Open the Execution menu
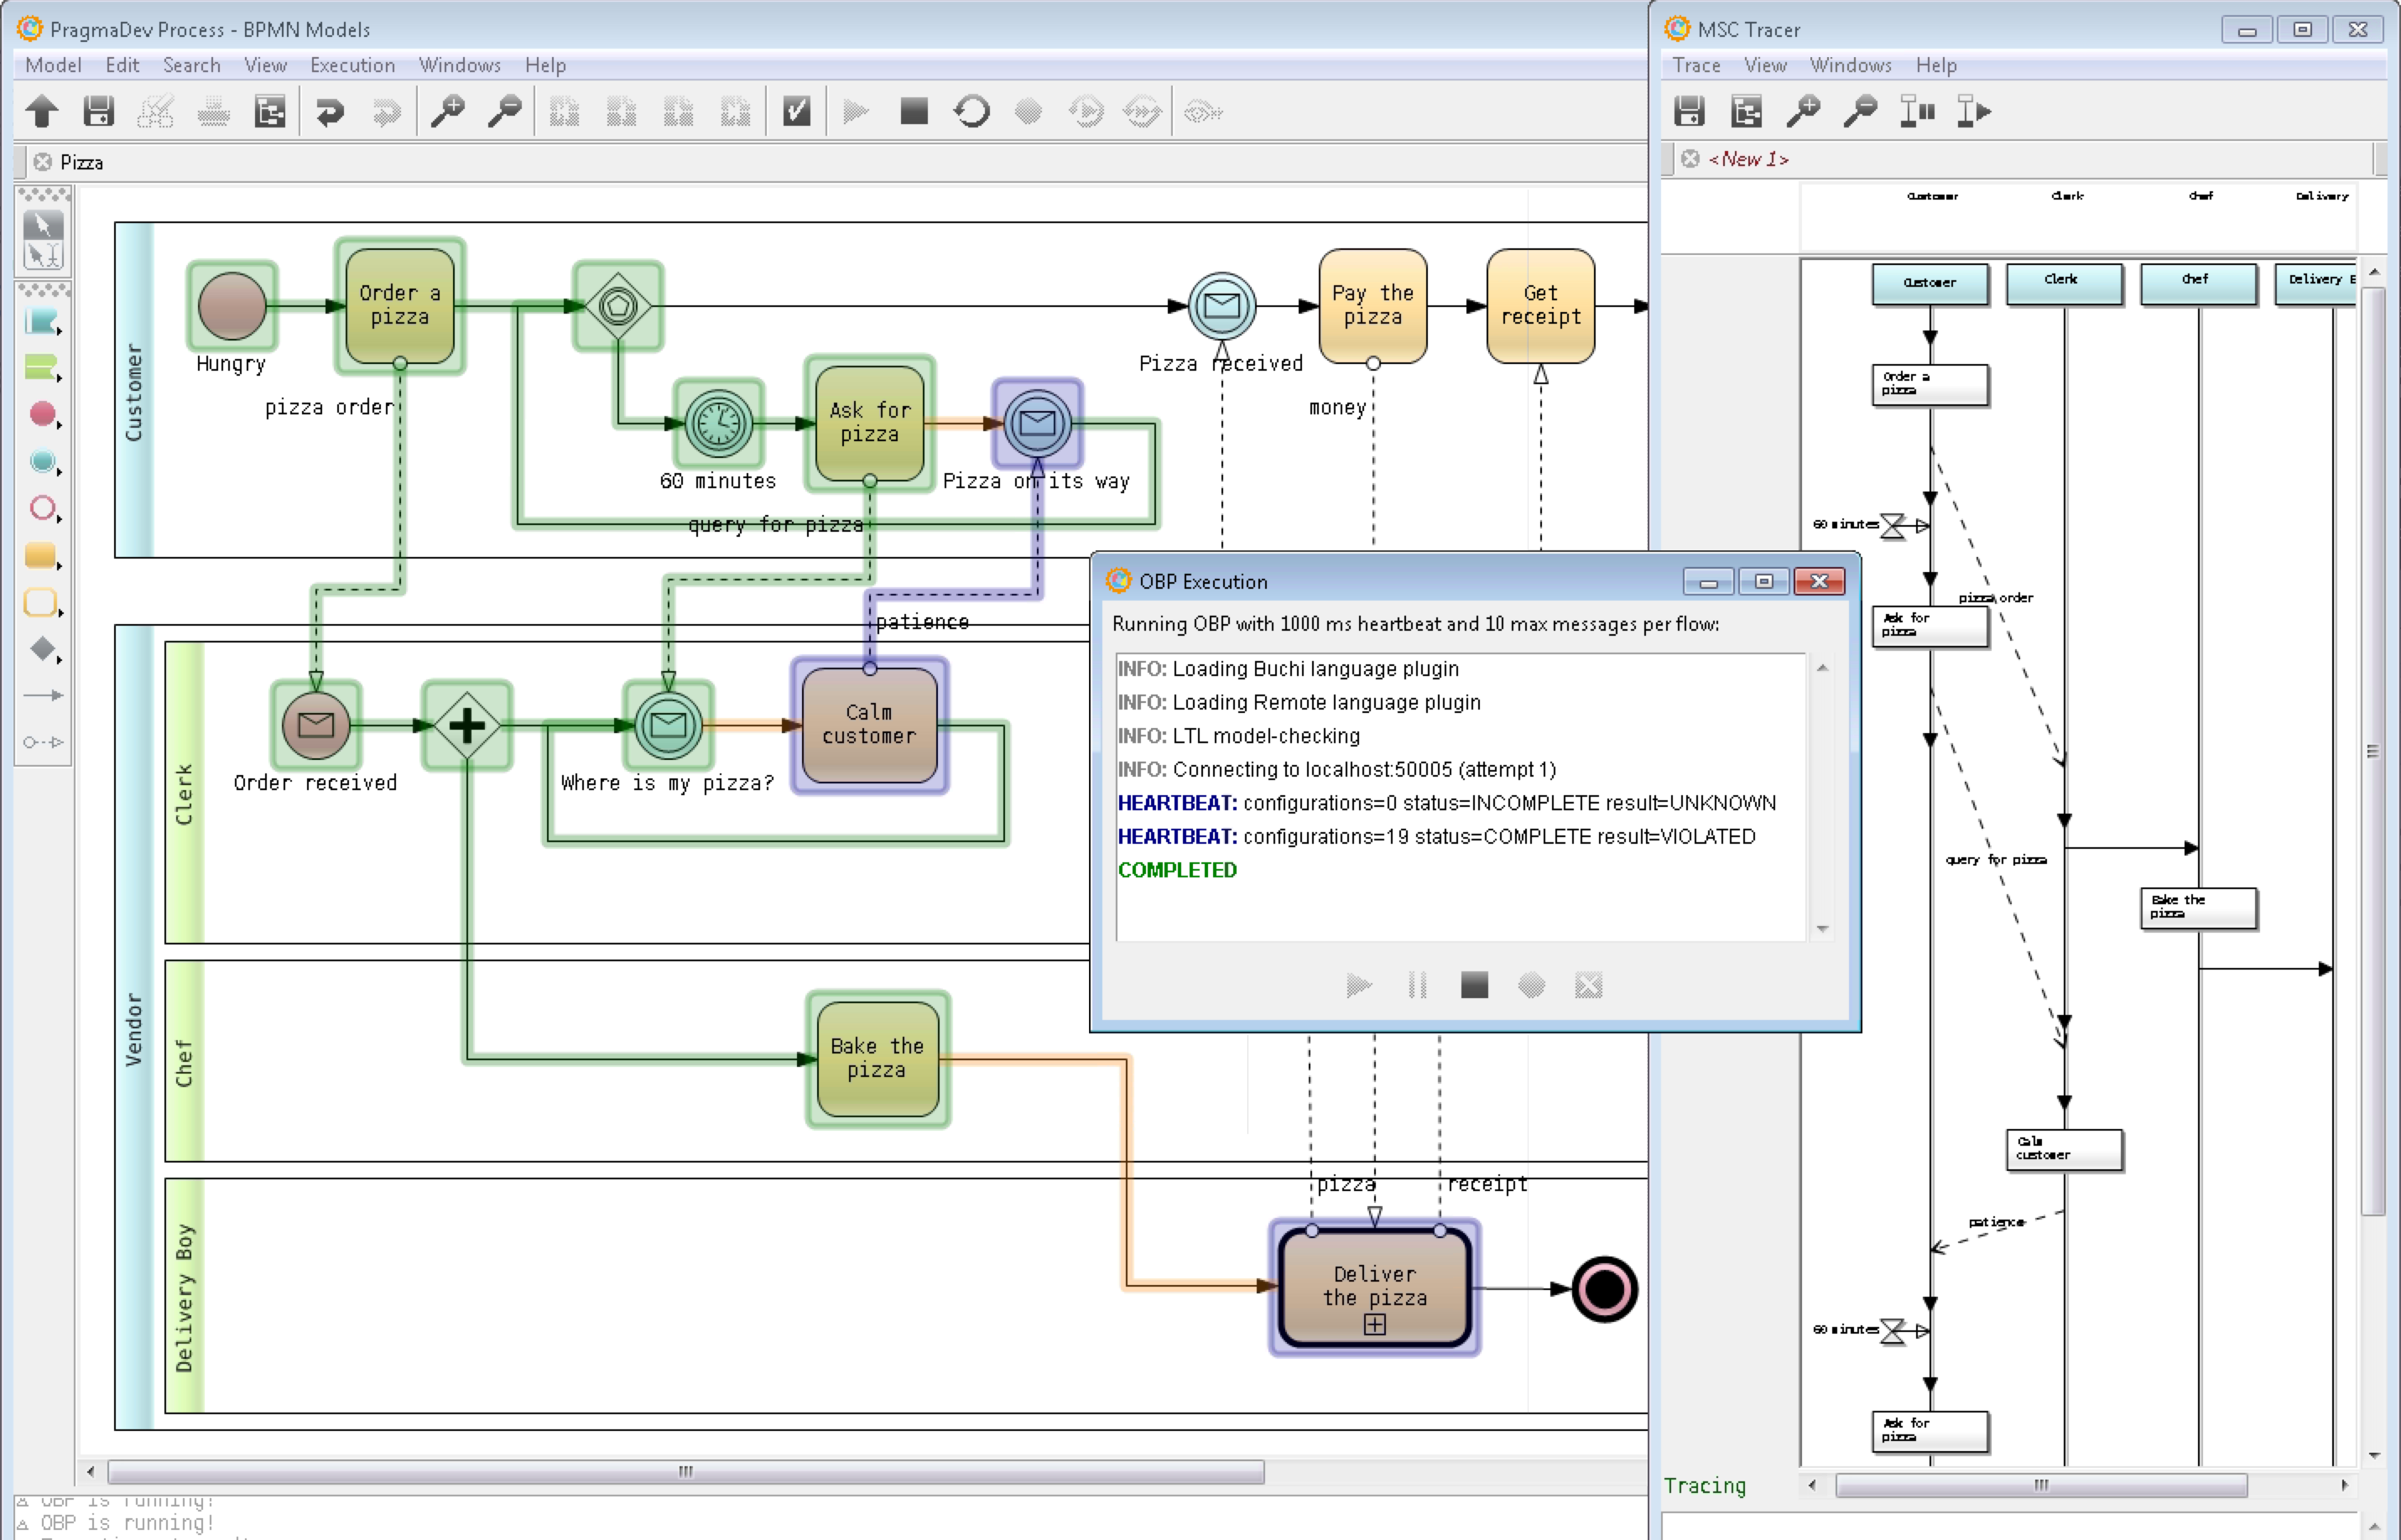The image size is (2401, 1540). pos(350,65)
